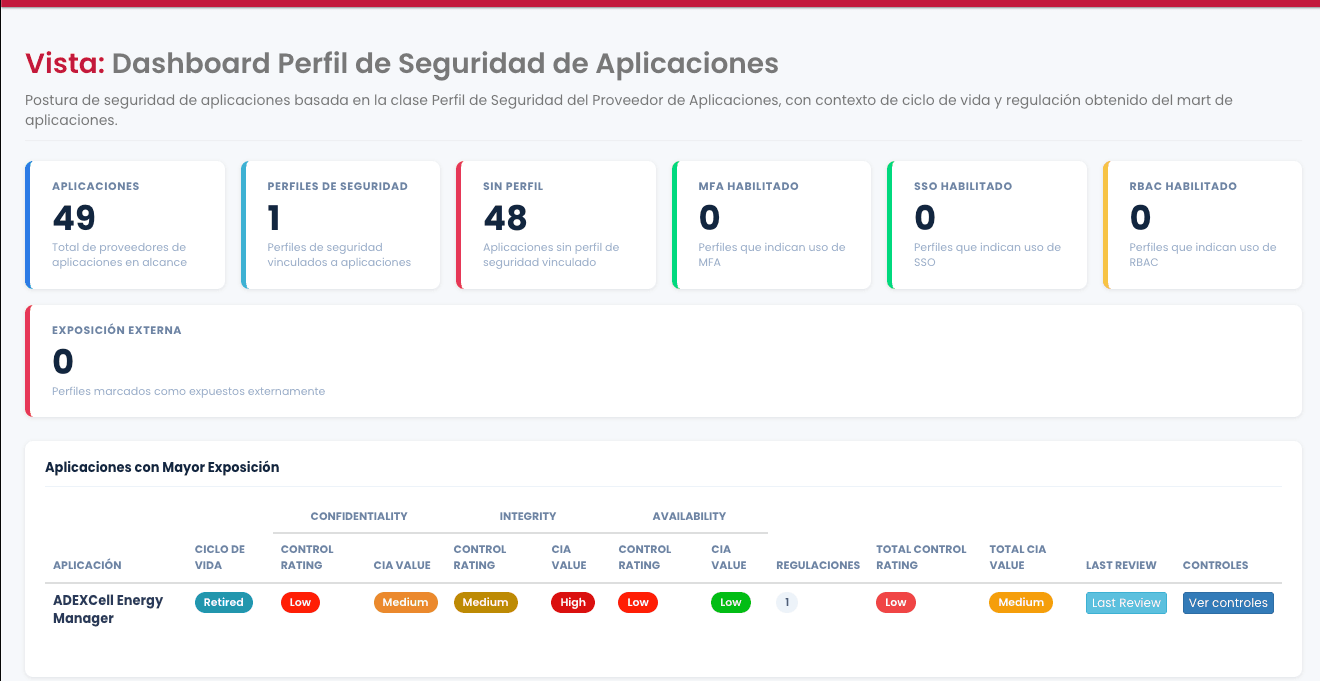Select the green Low availability CIA badge

(731, 602)
